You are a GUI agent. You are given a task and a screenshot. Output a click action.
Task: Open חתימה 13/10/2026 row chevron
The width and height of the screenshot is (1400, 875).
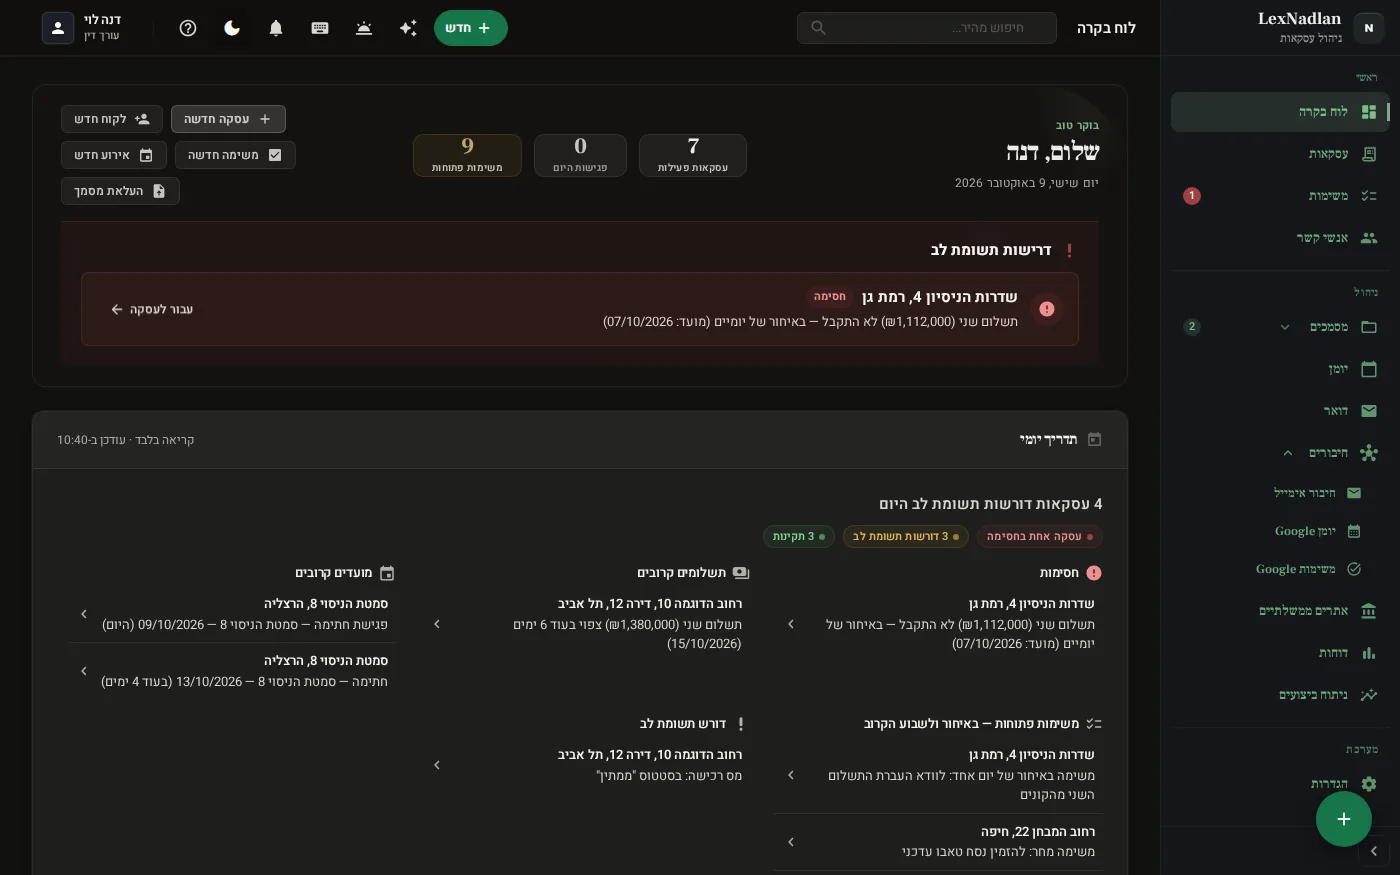point(84,671)
